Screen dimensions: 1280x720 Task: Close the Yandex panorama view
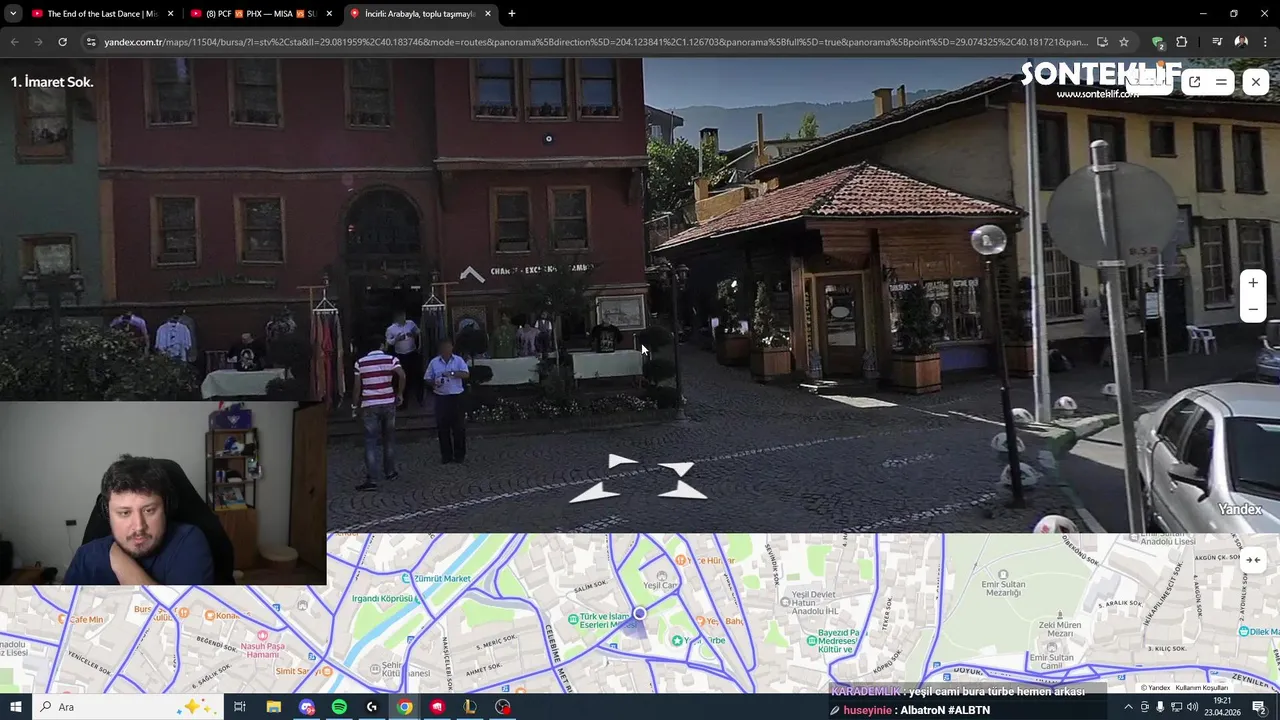point(1256,82)
